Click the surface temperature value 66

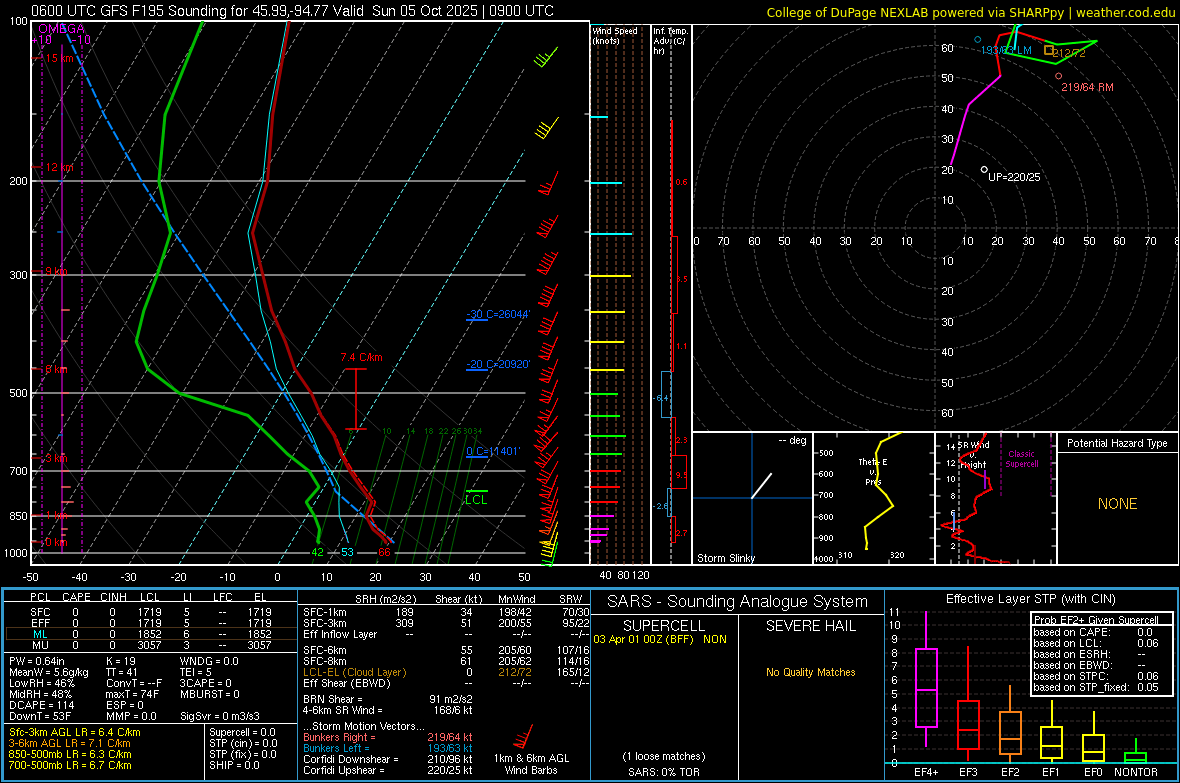tap(385, 552)
